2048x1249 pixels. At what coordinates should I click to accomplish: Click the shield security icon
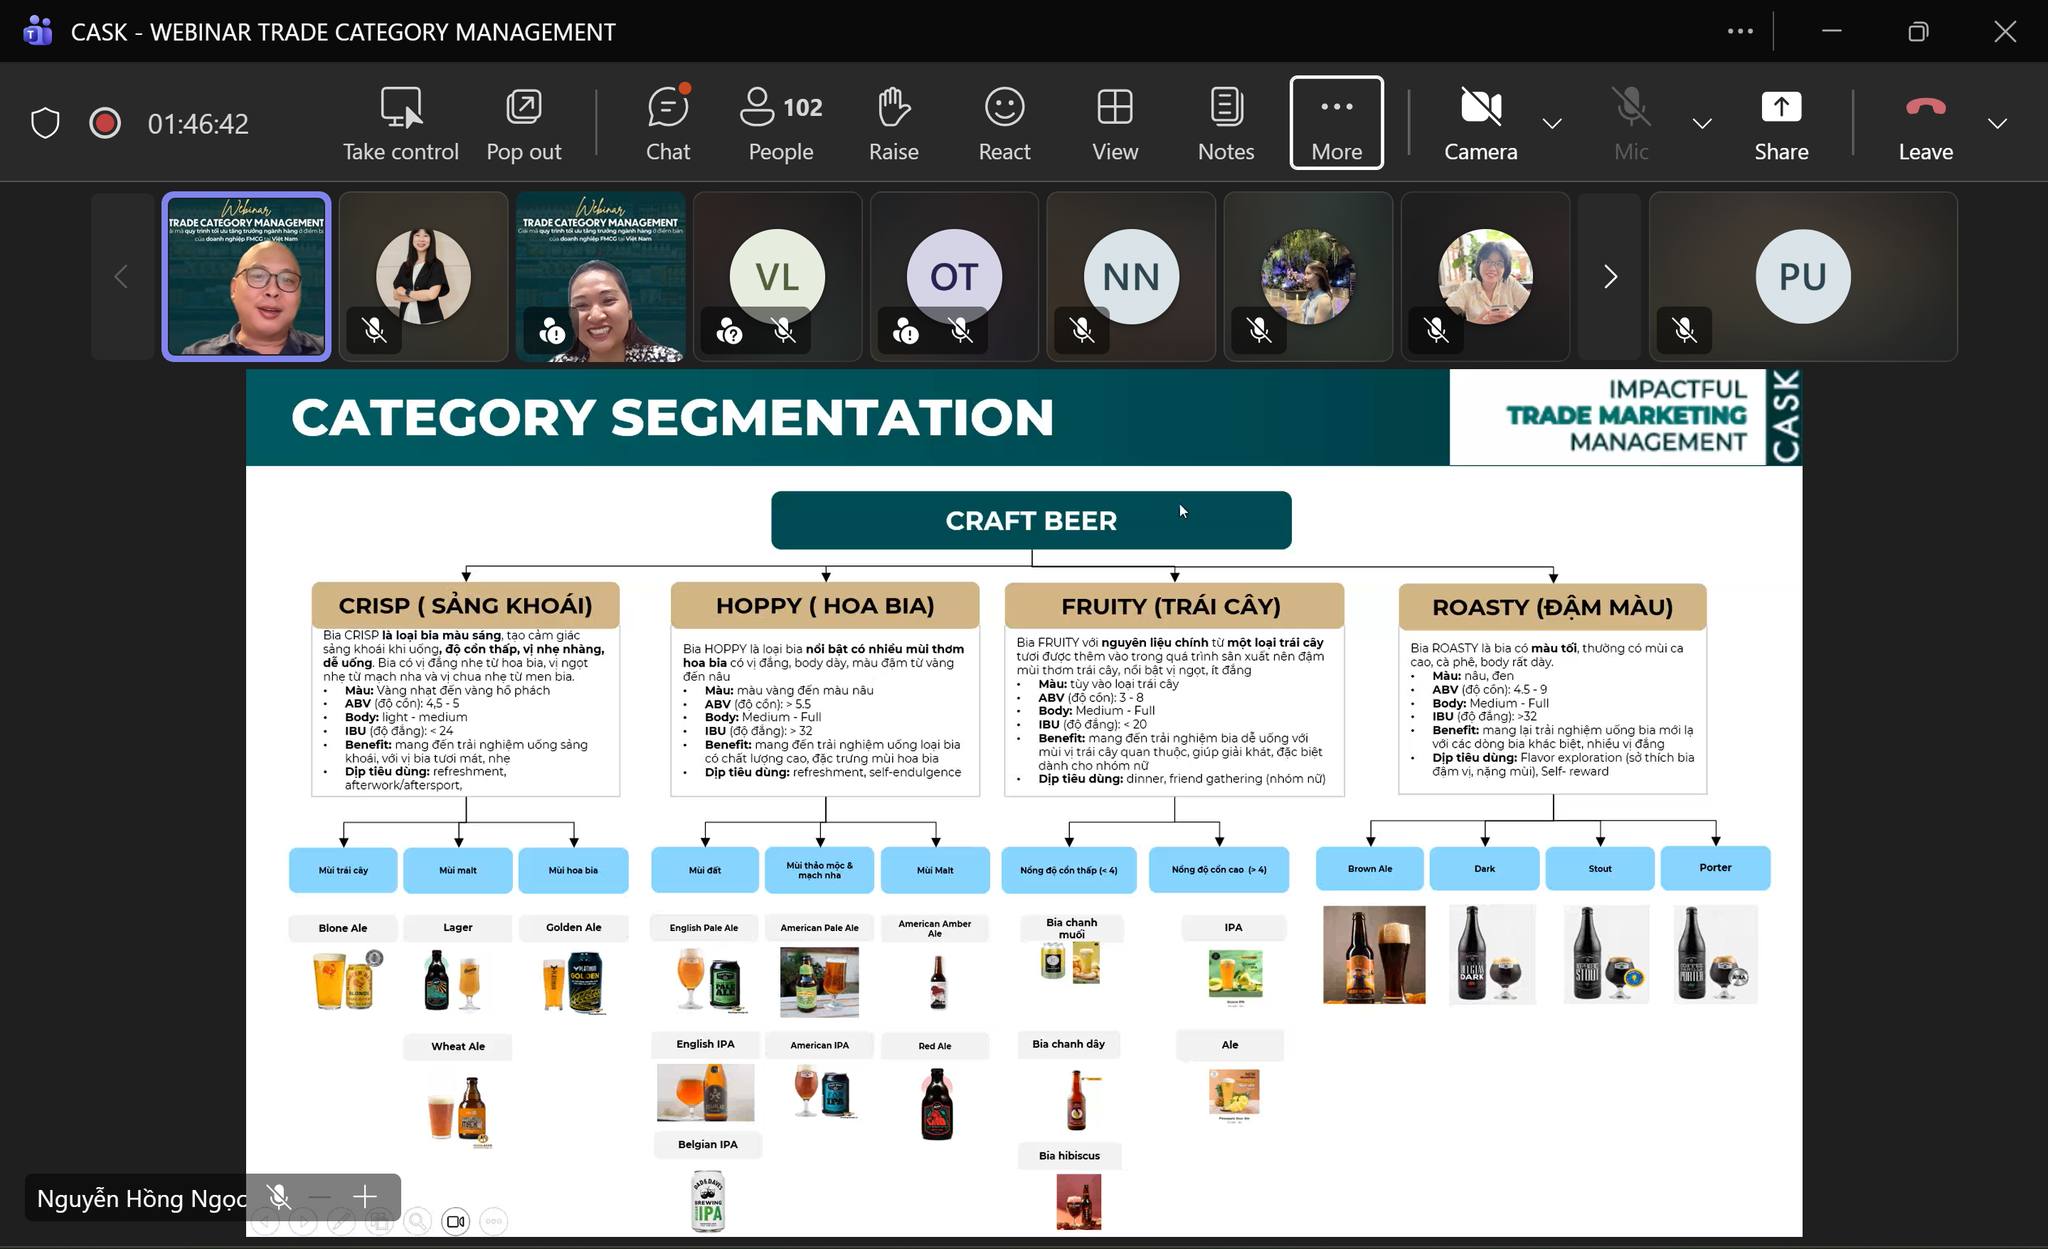click(x=45, y=123)
